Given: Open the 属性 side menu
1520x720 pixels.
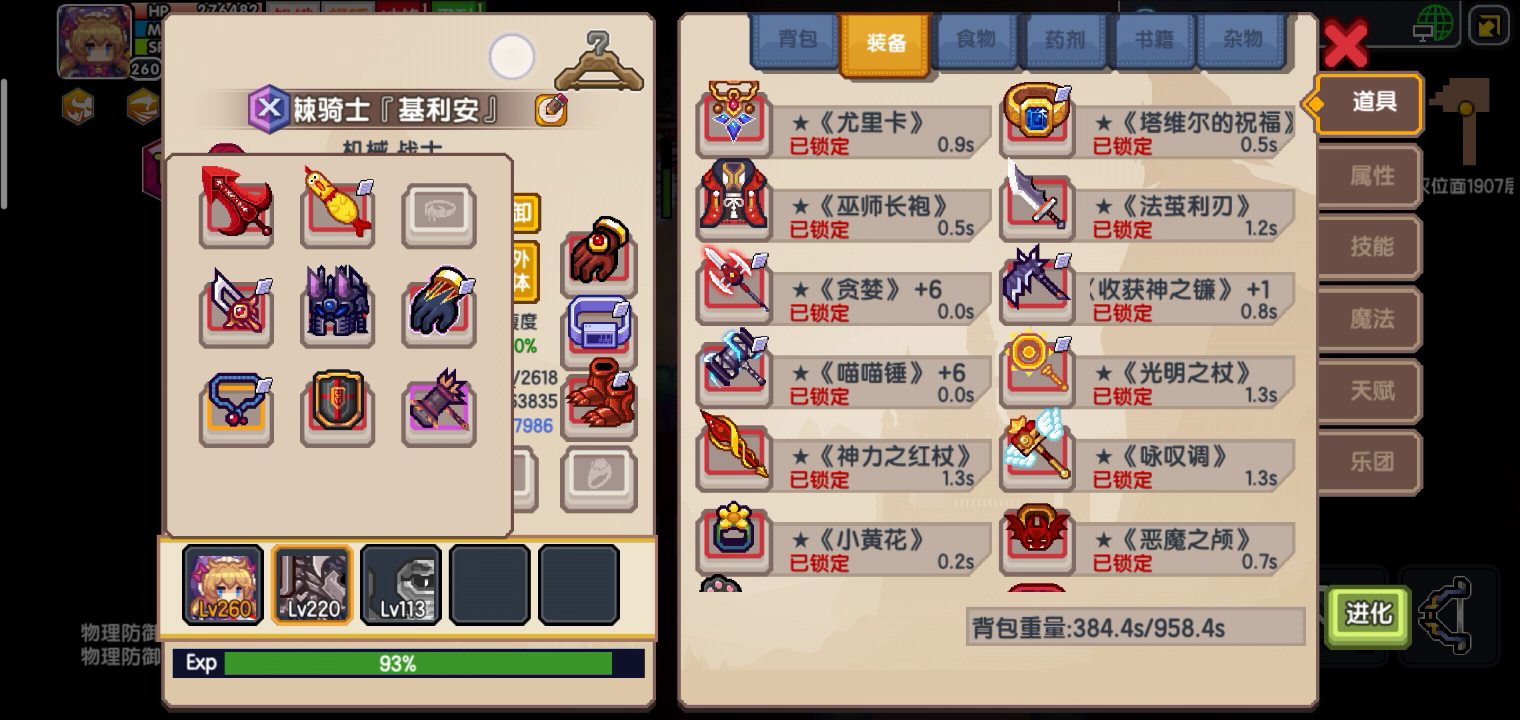Looking at the screenshot, I should pyautogui.click(x=1370, y=176).
